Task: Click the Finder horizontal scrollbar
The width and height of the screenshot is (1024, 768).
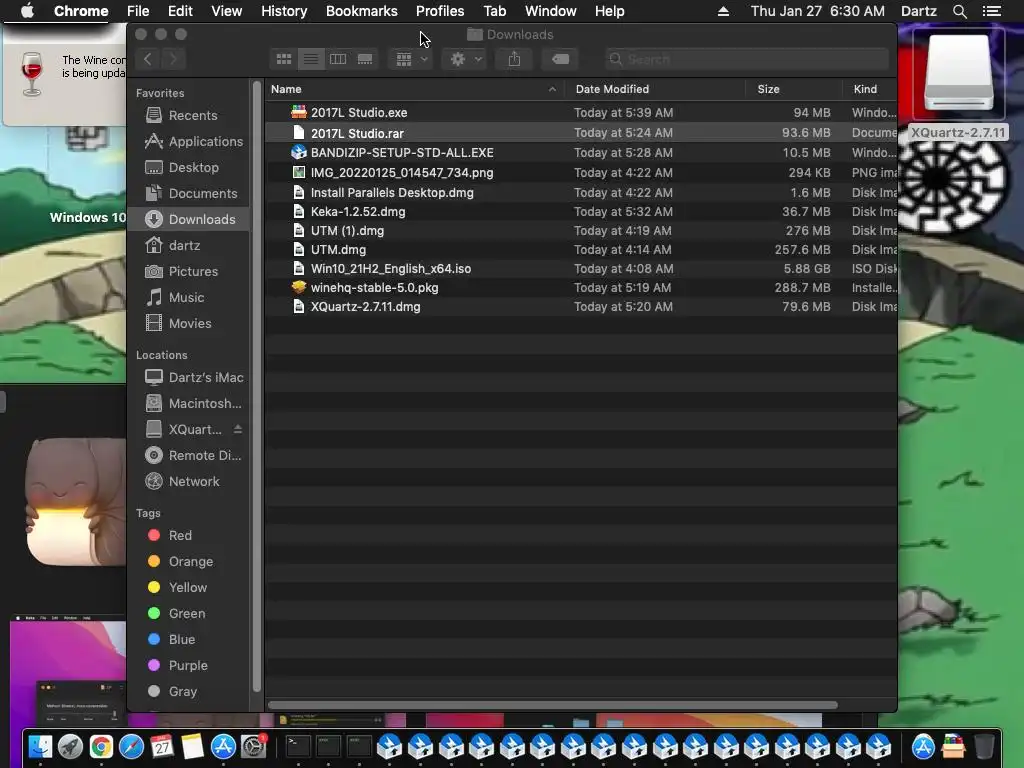Action: point(552,705)
